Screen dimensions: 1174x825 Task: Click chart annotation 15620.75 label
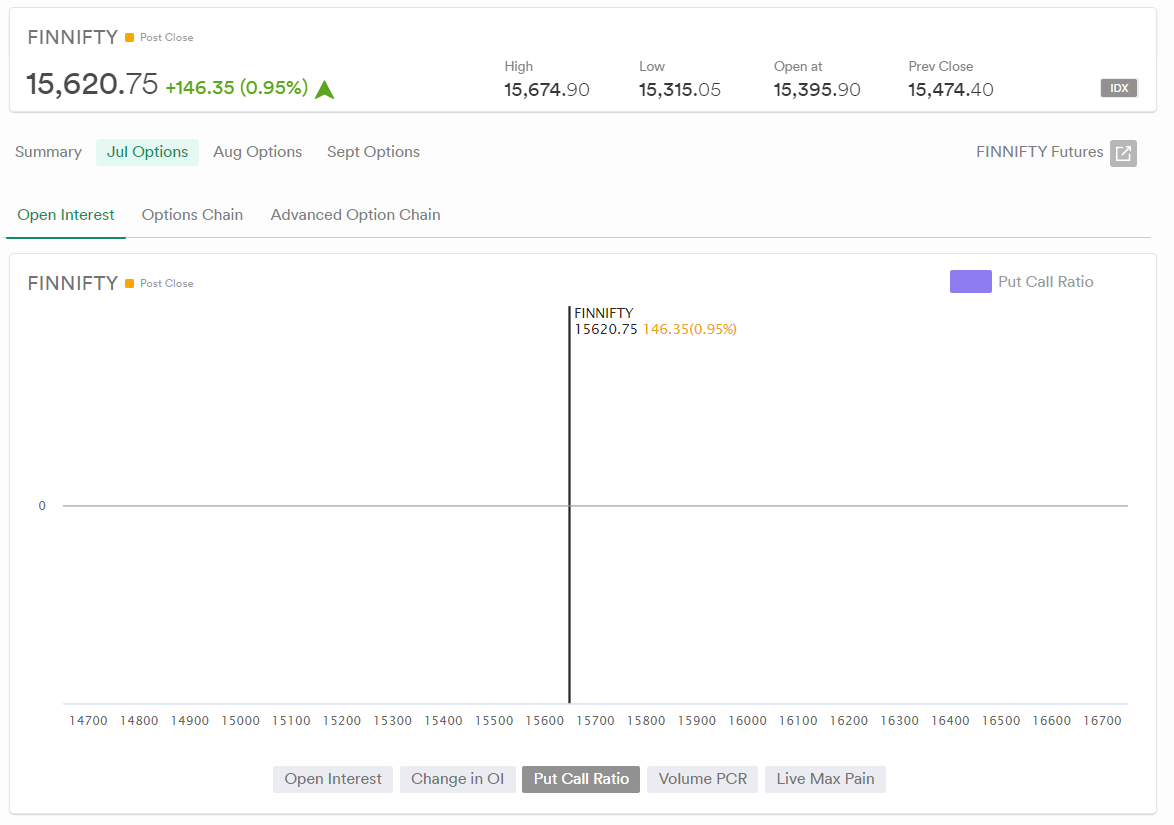pos(606,329)
